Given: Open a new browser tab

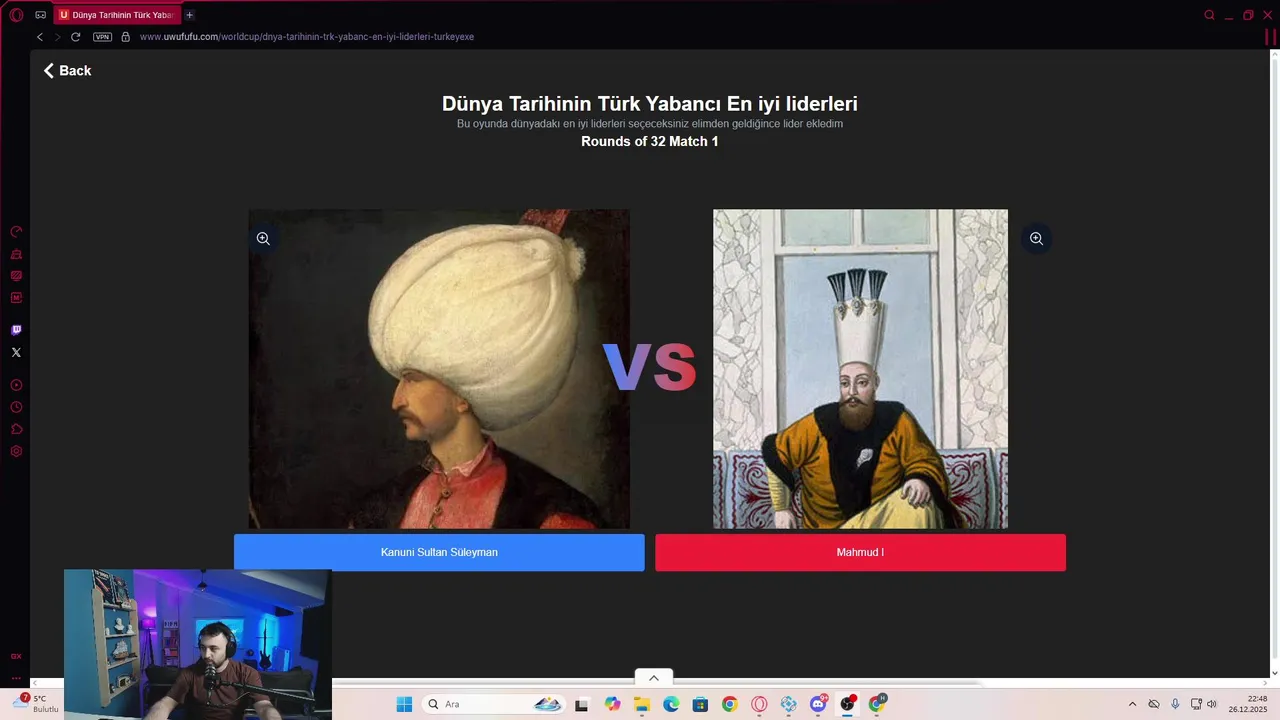Looking at the screenshot, I should [x=190, y=15].
